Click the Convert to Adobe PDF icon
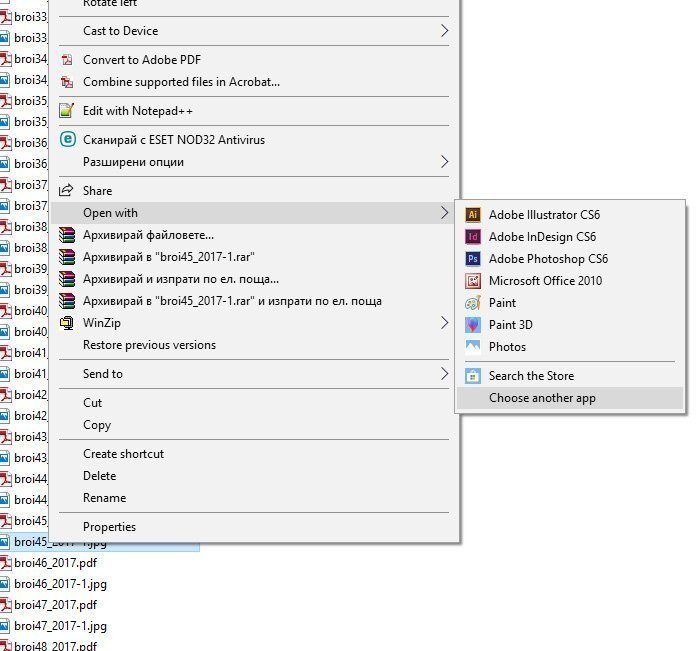 point(67,59)
